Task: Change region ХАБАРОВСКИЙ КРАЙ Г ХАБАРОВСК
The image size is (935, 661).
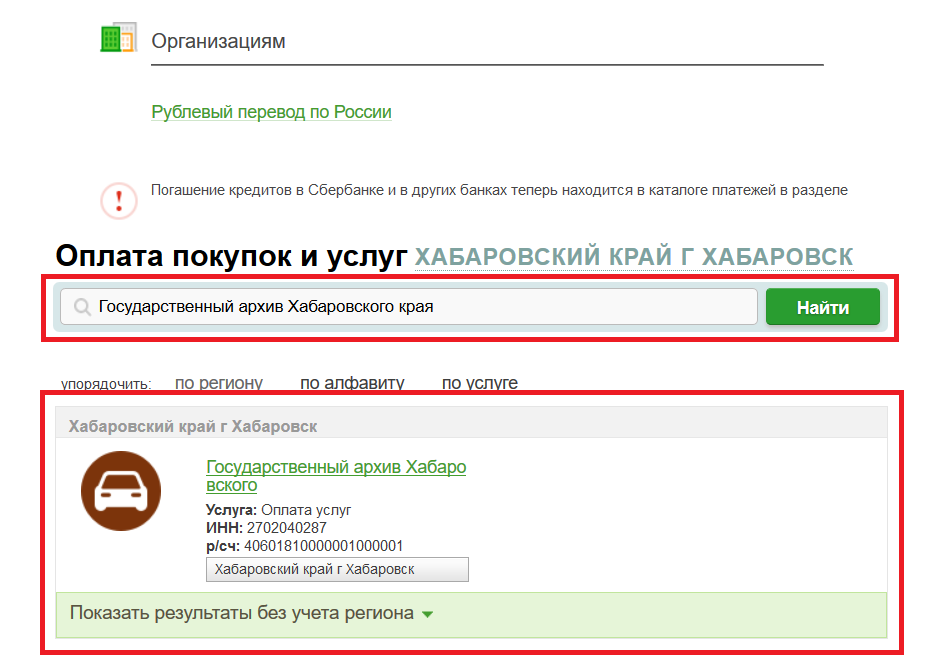Action: (x=634, y=257)
